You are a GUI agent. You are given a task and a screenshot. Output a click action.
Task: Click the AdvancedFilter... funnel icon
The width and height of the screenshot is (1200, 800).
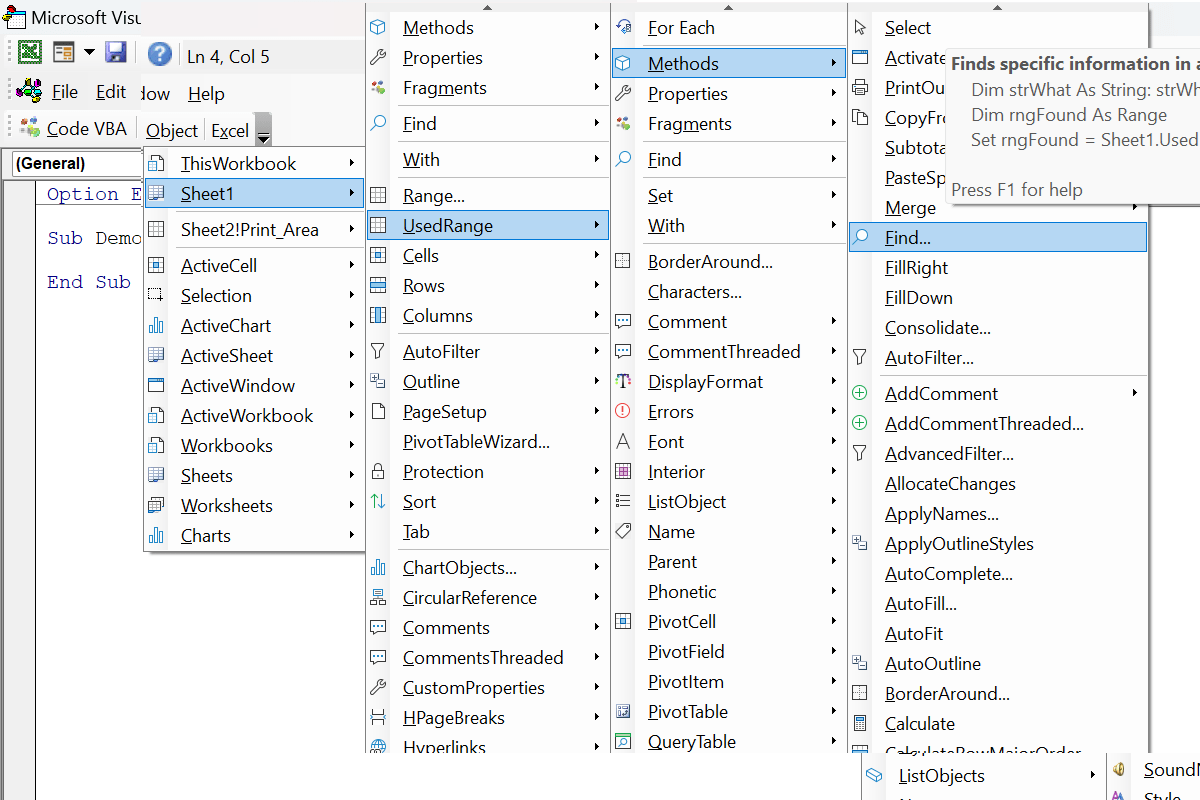pyautogui.click(x=860, y=453)
